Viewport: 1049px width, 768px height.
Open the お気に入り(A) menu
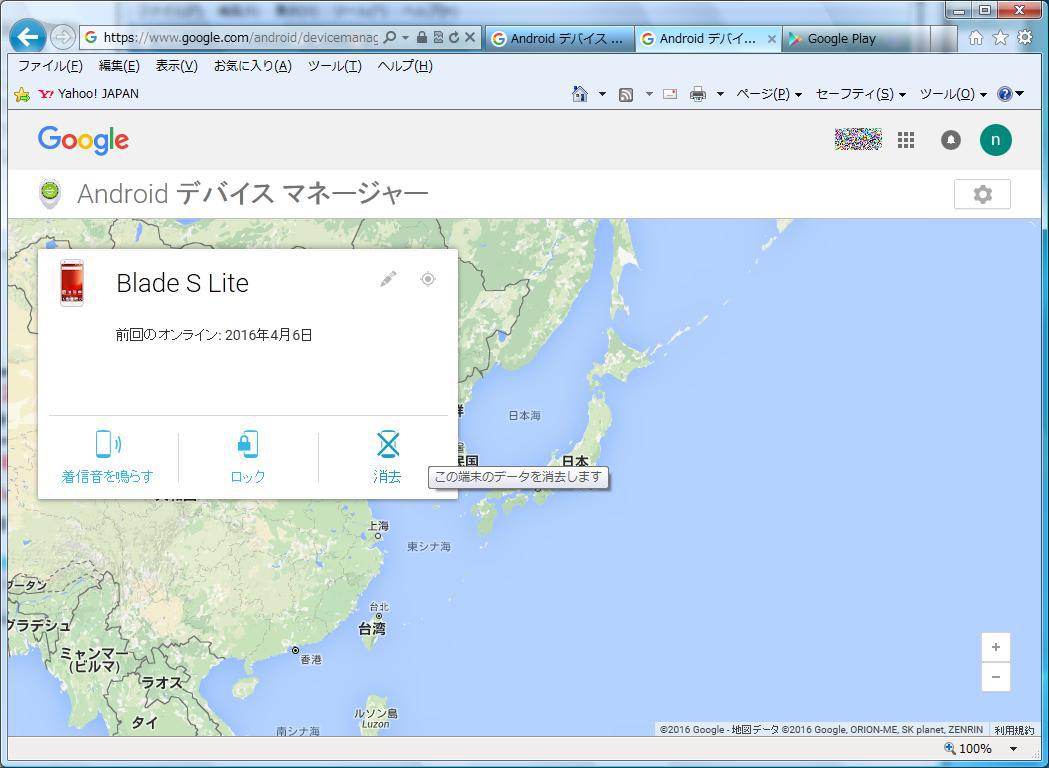[252, 66]
